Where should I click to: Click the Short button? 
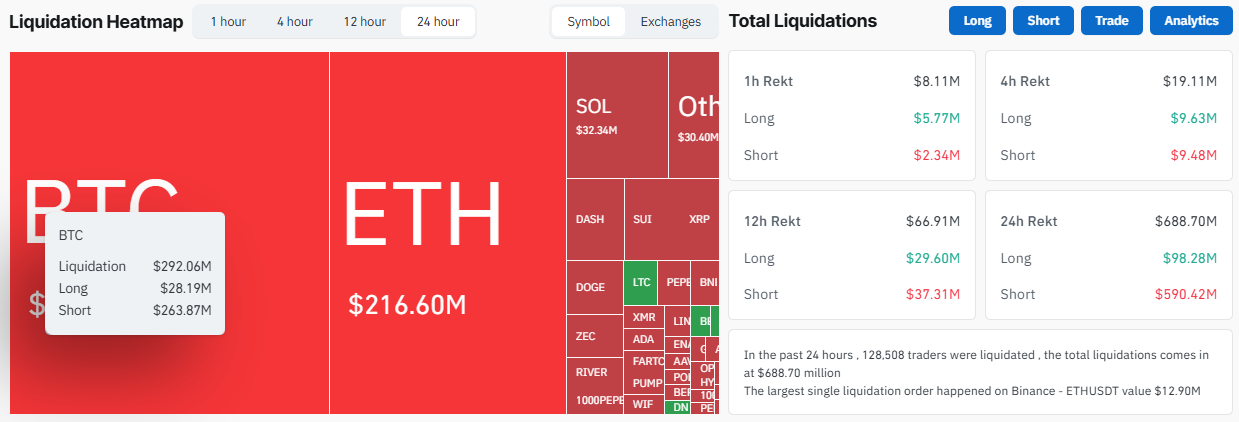click(x=1043, y=21)
